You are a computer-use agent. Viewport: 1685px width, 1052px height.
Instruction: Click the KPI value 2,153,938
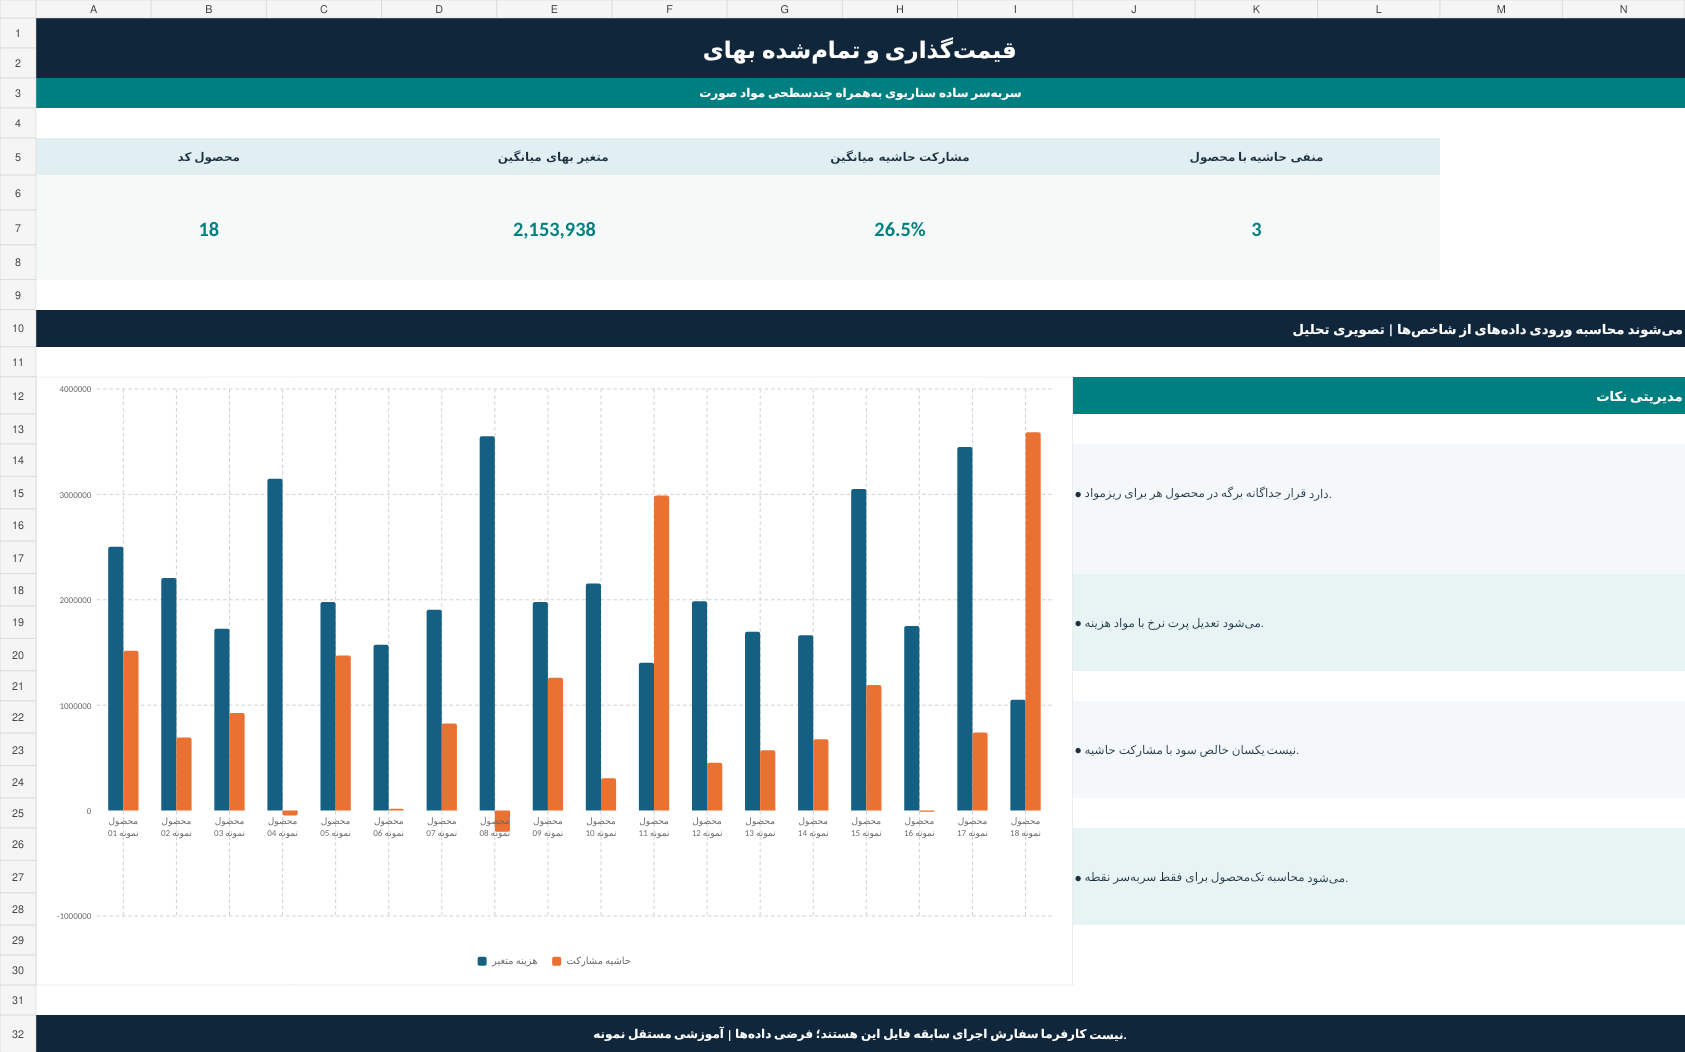pyautogui.click(x=554, y=229)
